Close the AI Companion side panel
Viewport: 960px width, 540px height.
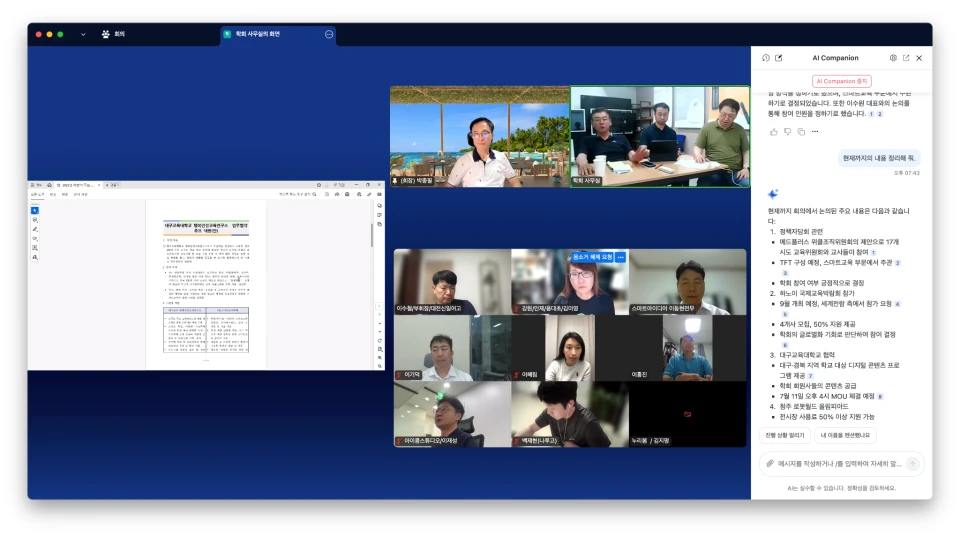coord(919,58)
